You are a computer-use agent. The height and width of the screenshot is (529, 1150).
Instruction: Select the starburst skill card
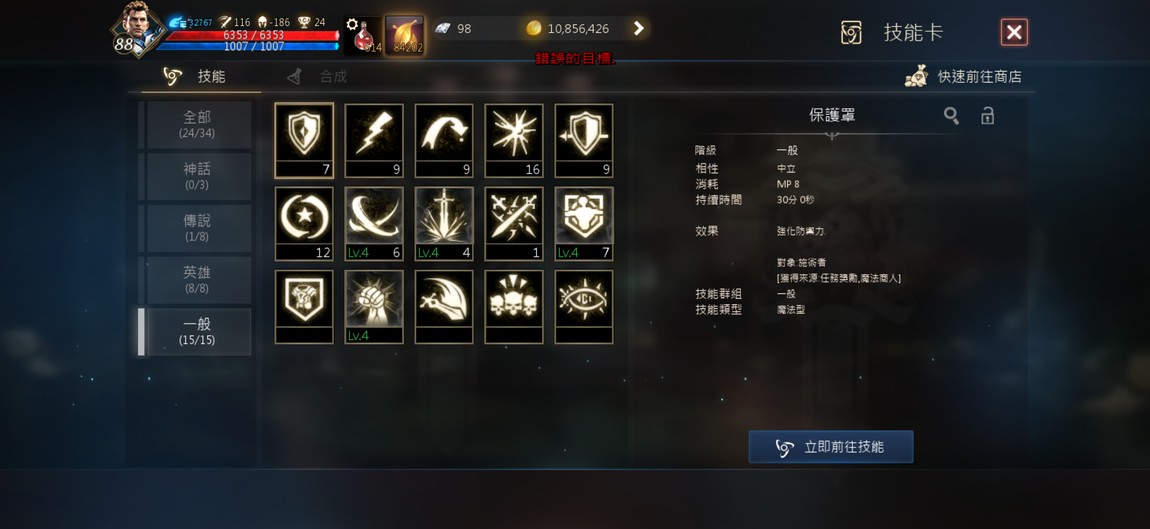point(514,140)
